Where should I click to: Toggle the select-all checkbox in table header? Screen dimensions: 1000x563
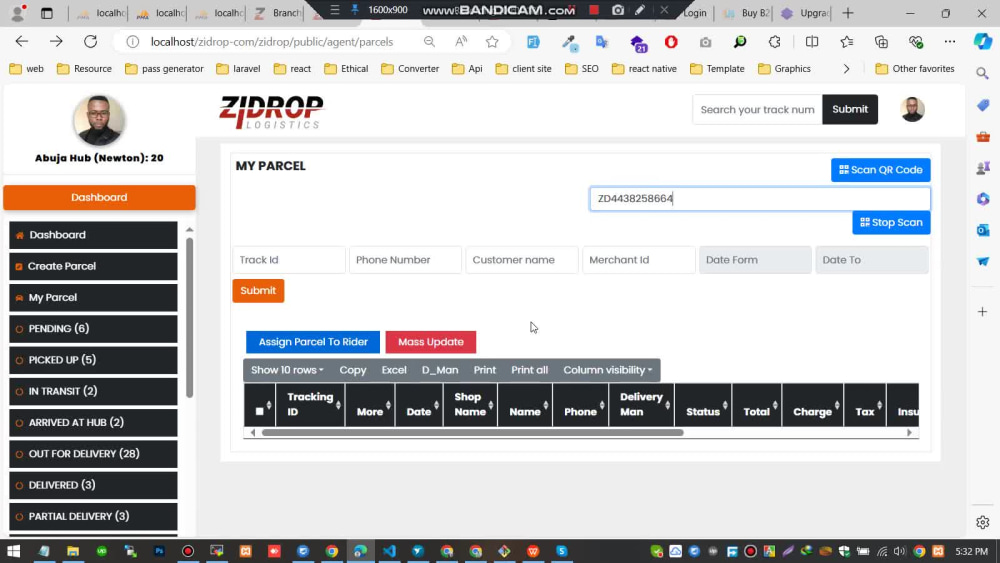pos(259,411)
